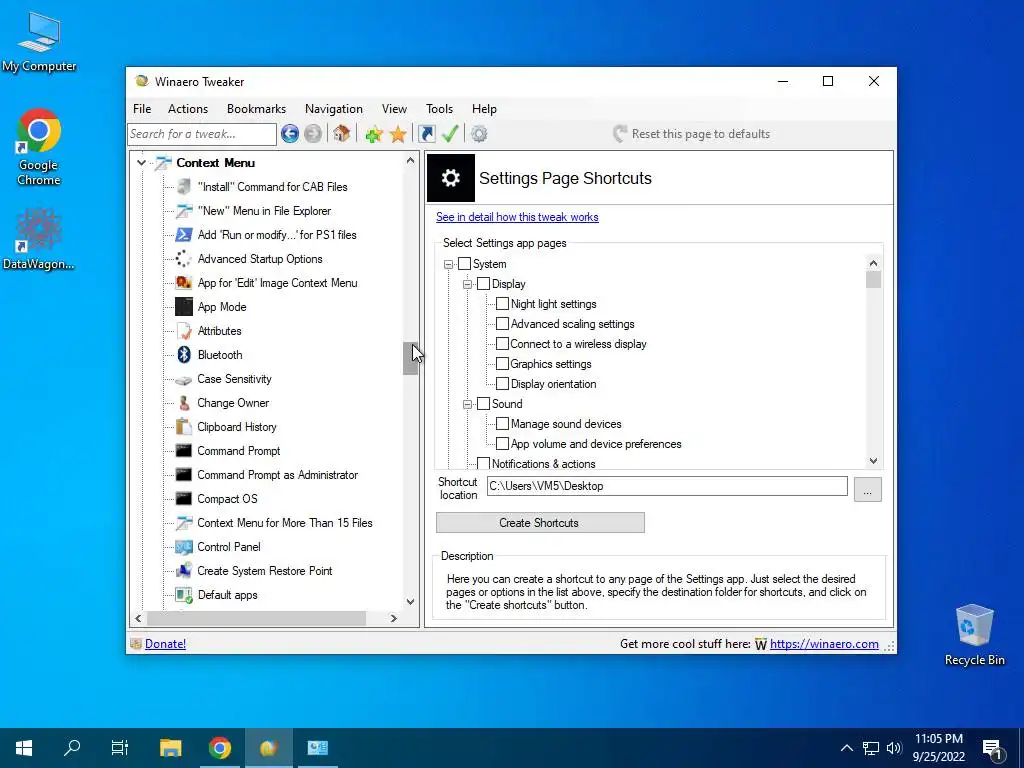Image resolution: width=1024 pixels, height=768 pixels.
Task: Click the Bluetooth icon in the tree
Action: (x=184, y=355)
